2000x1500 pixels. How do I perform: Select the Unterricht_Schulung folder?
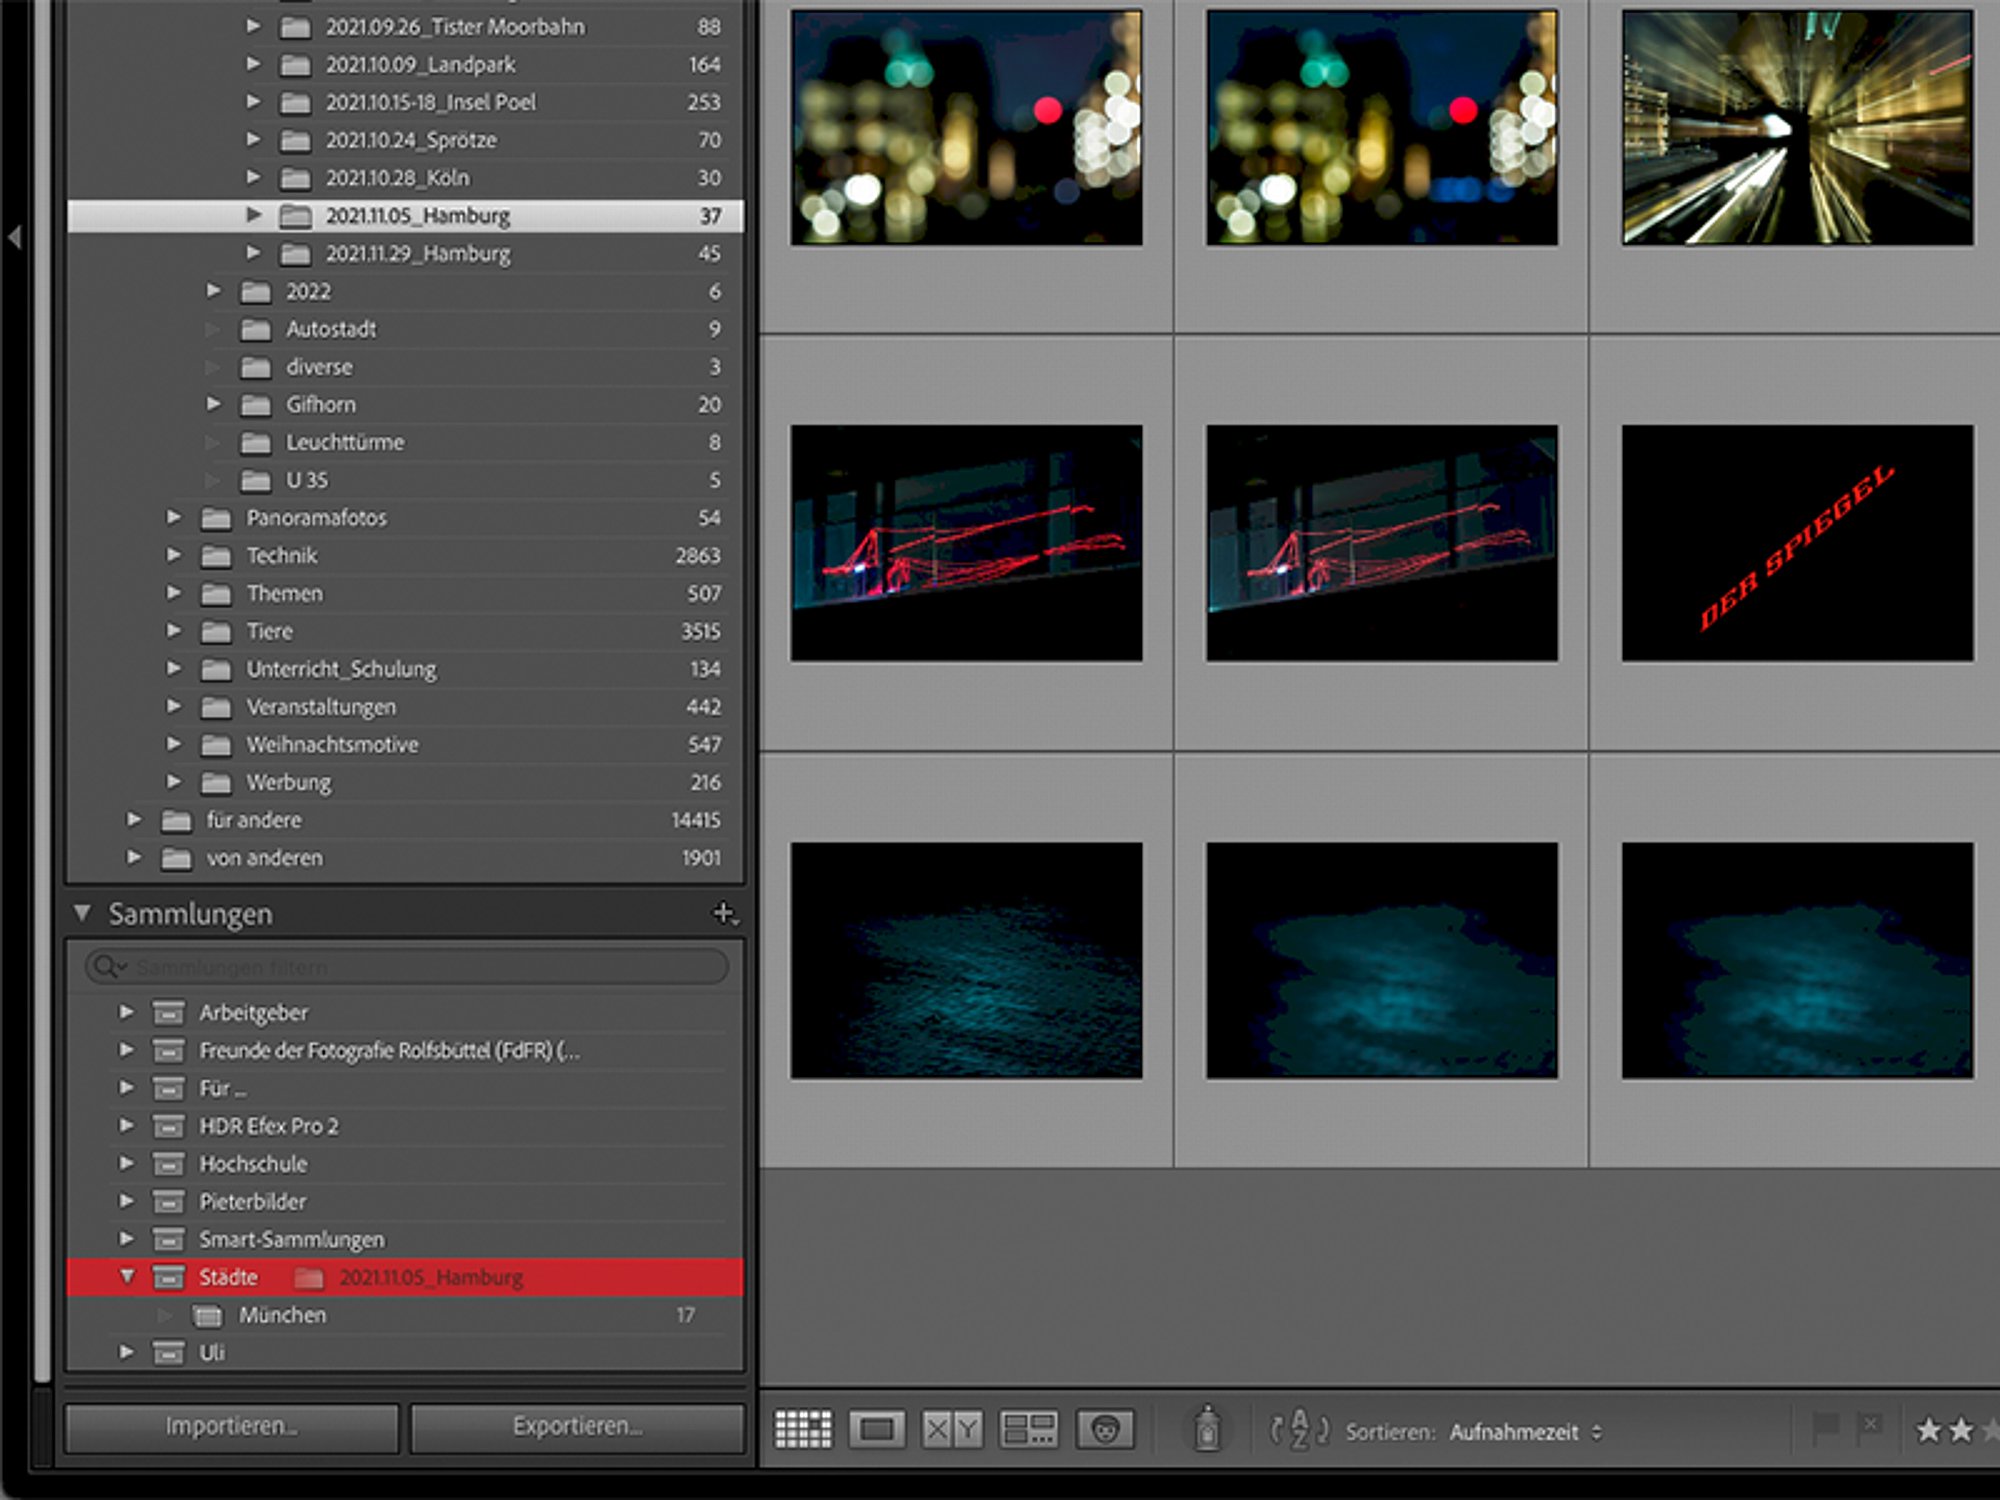(x=405, y=669)
